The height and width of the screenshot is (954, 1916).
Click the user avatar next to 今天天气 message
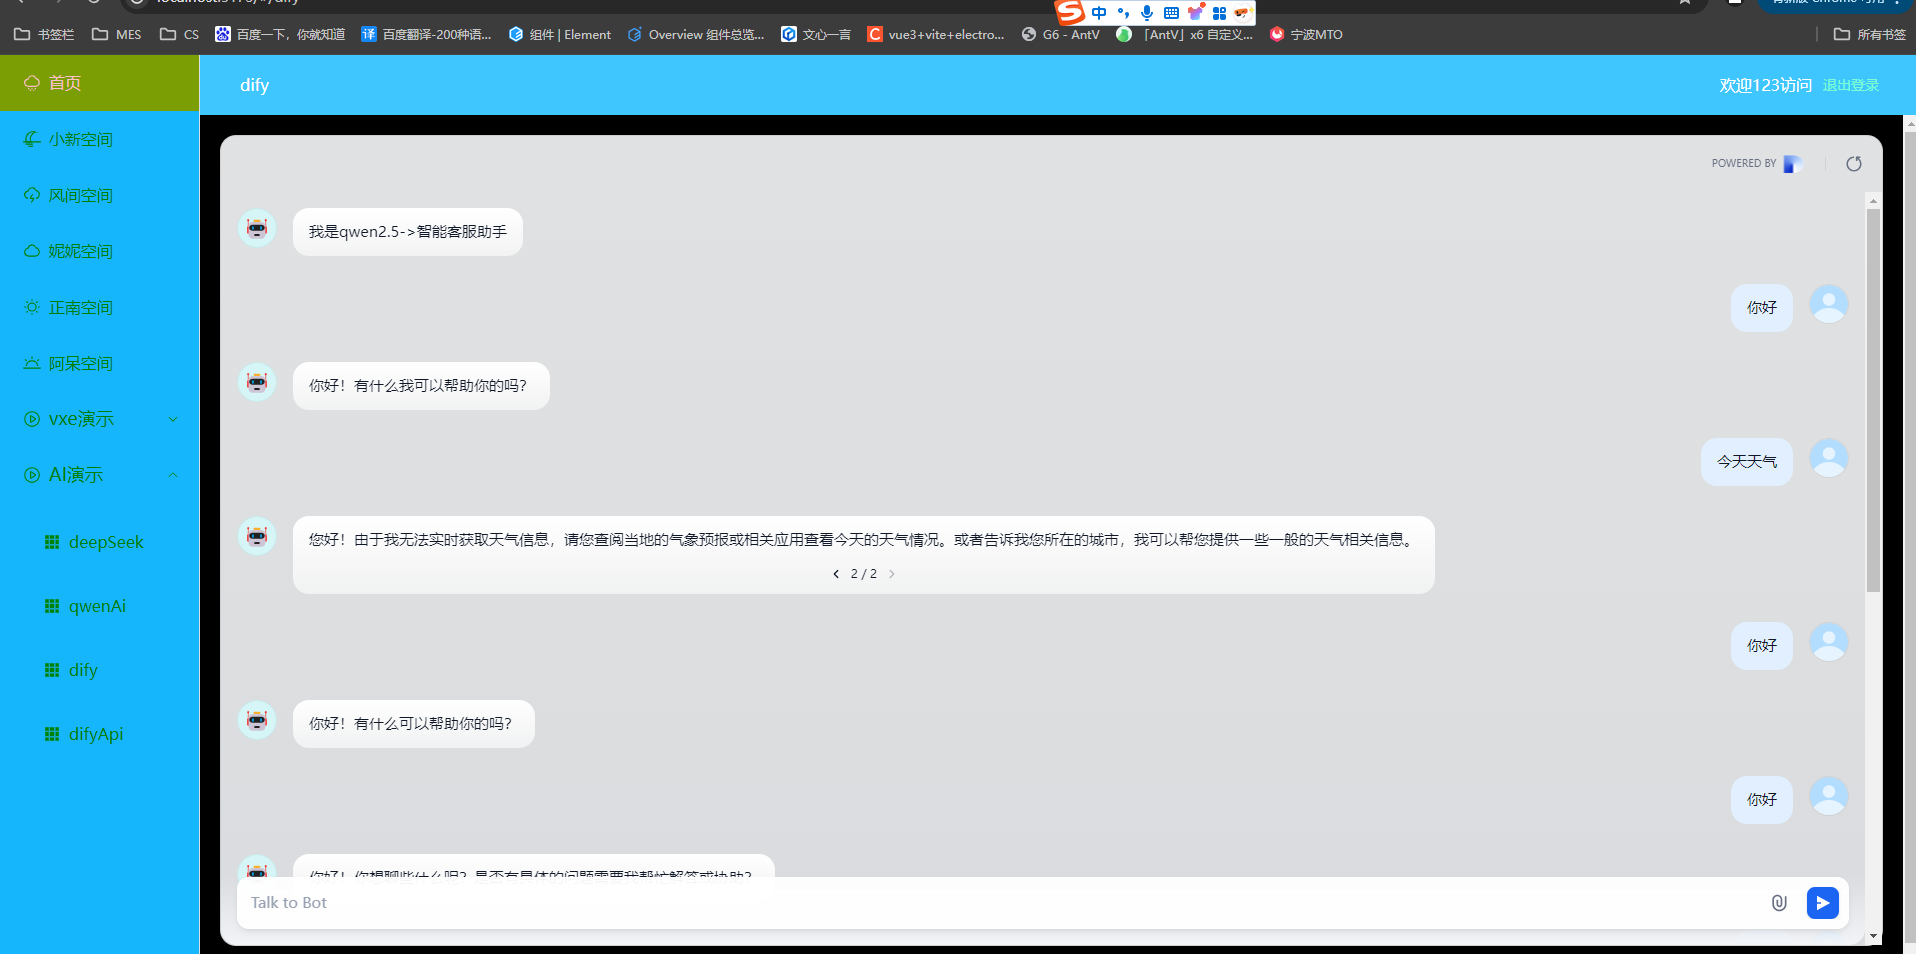click(x=1828, y=458)
